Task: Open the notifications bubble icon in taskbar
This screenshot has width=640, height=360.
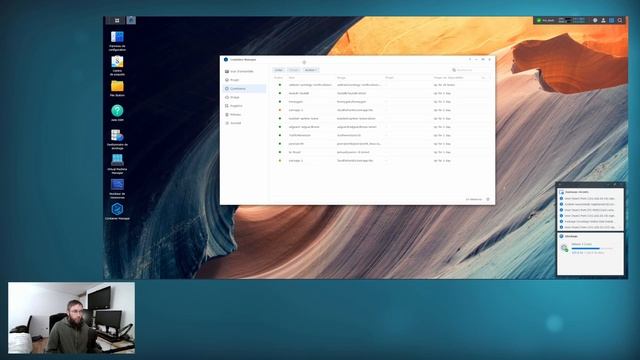Action: tap(595, 20)
